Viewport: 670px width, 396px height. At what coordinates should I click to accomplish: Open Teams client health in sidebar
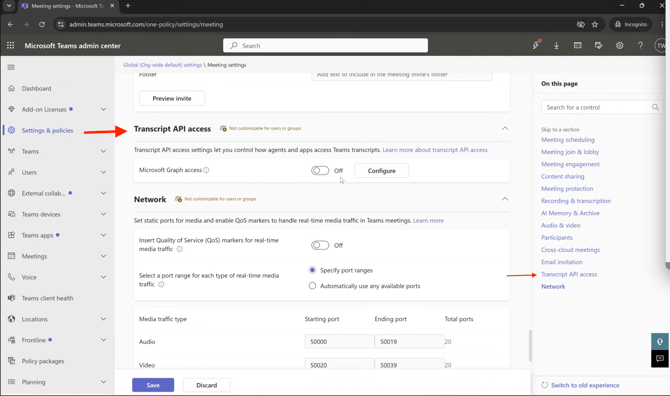(x=47, y=298)
